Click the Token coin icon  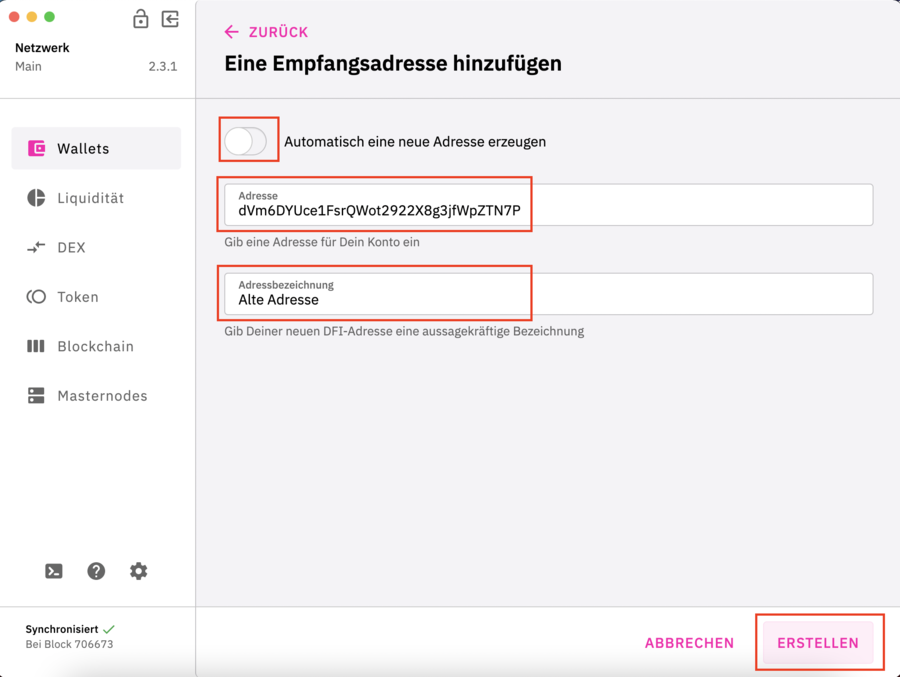[x=37, y=297]
